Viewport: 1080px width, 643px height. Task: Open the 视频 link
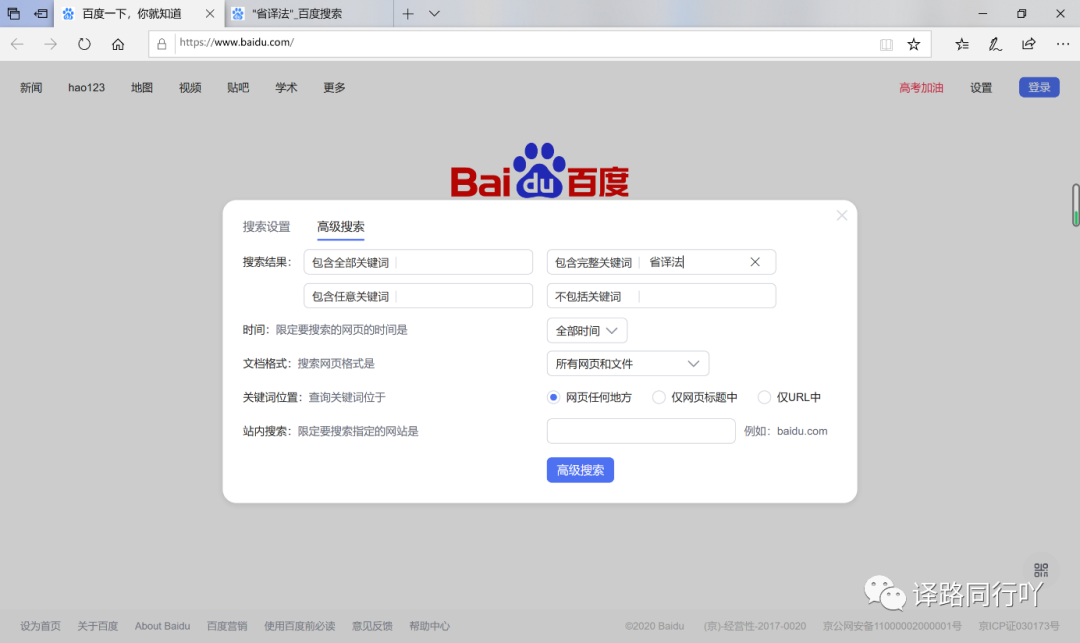tap(190, 87)
